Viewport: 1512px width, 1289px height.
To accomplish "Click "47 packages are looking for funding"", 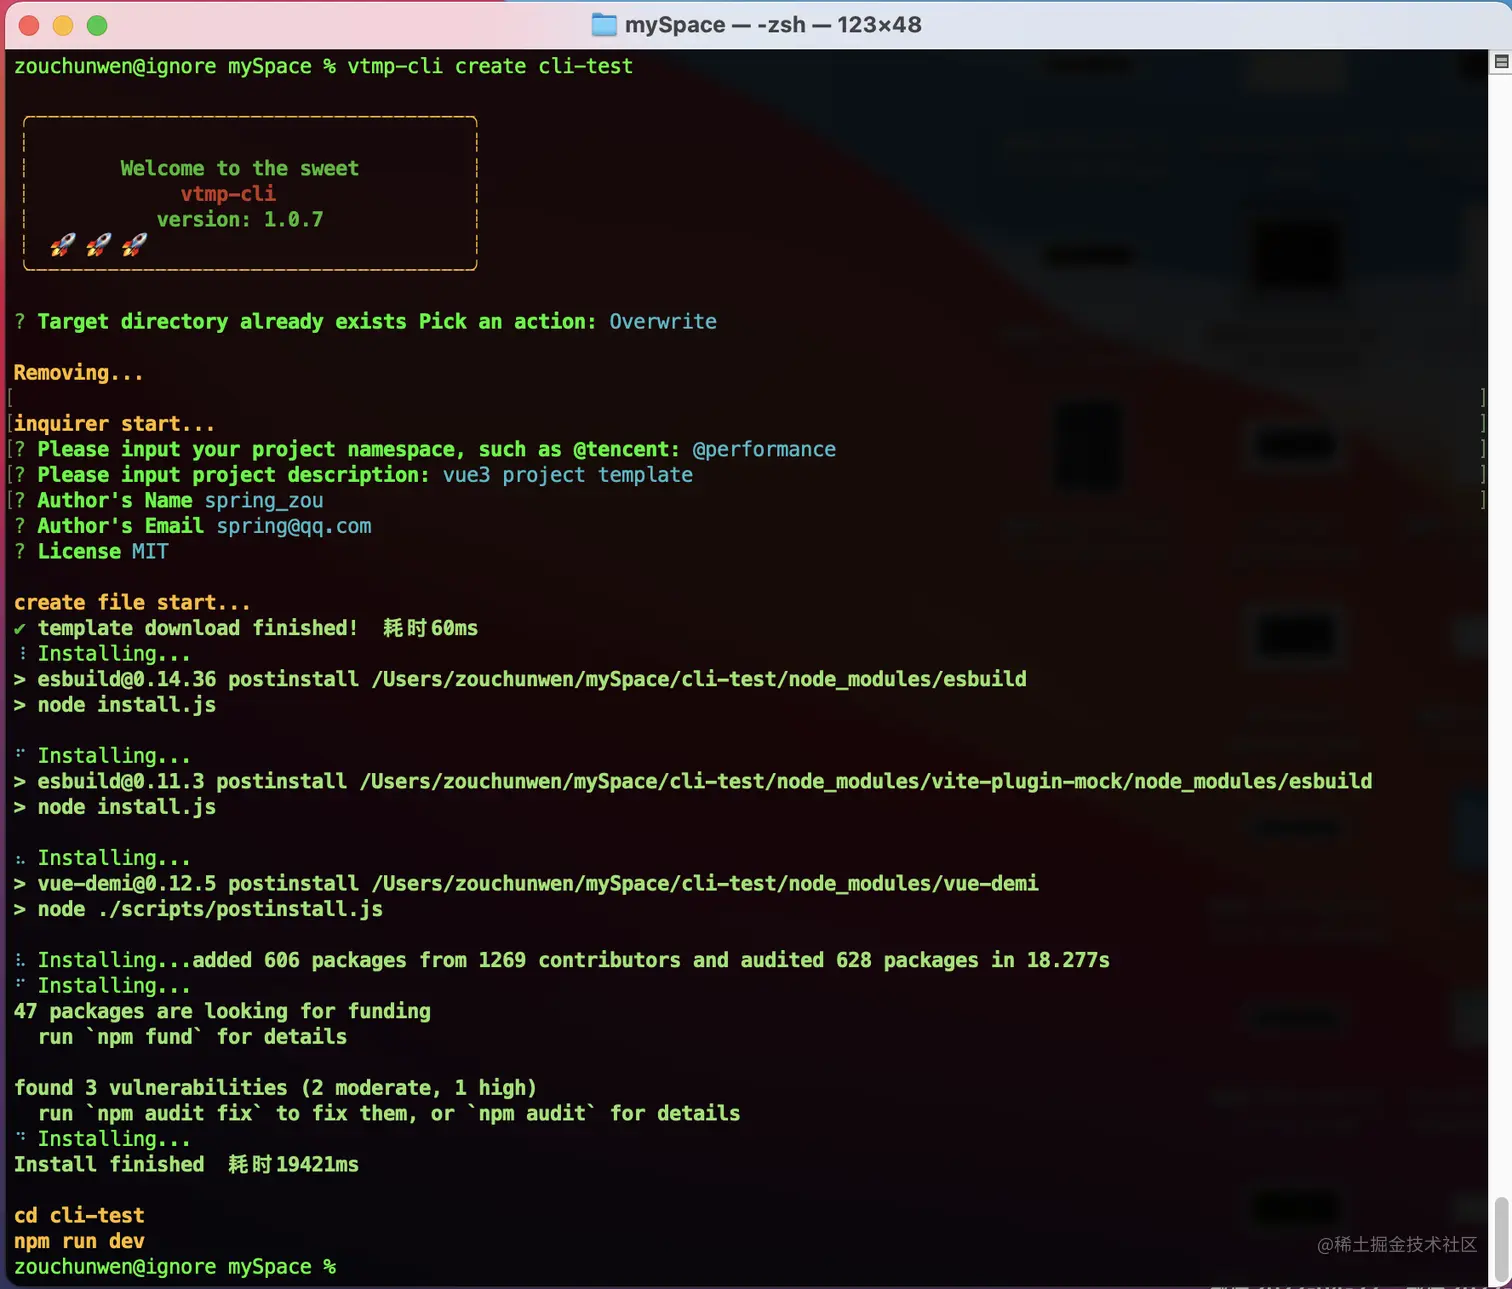I will [x=222, y=1011].
